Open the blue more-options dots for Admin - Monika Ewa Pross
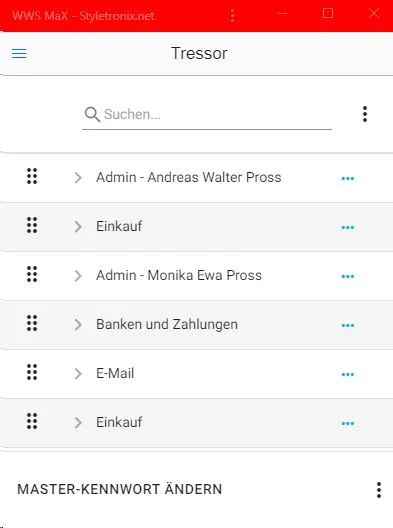 (348, 276)
